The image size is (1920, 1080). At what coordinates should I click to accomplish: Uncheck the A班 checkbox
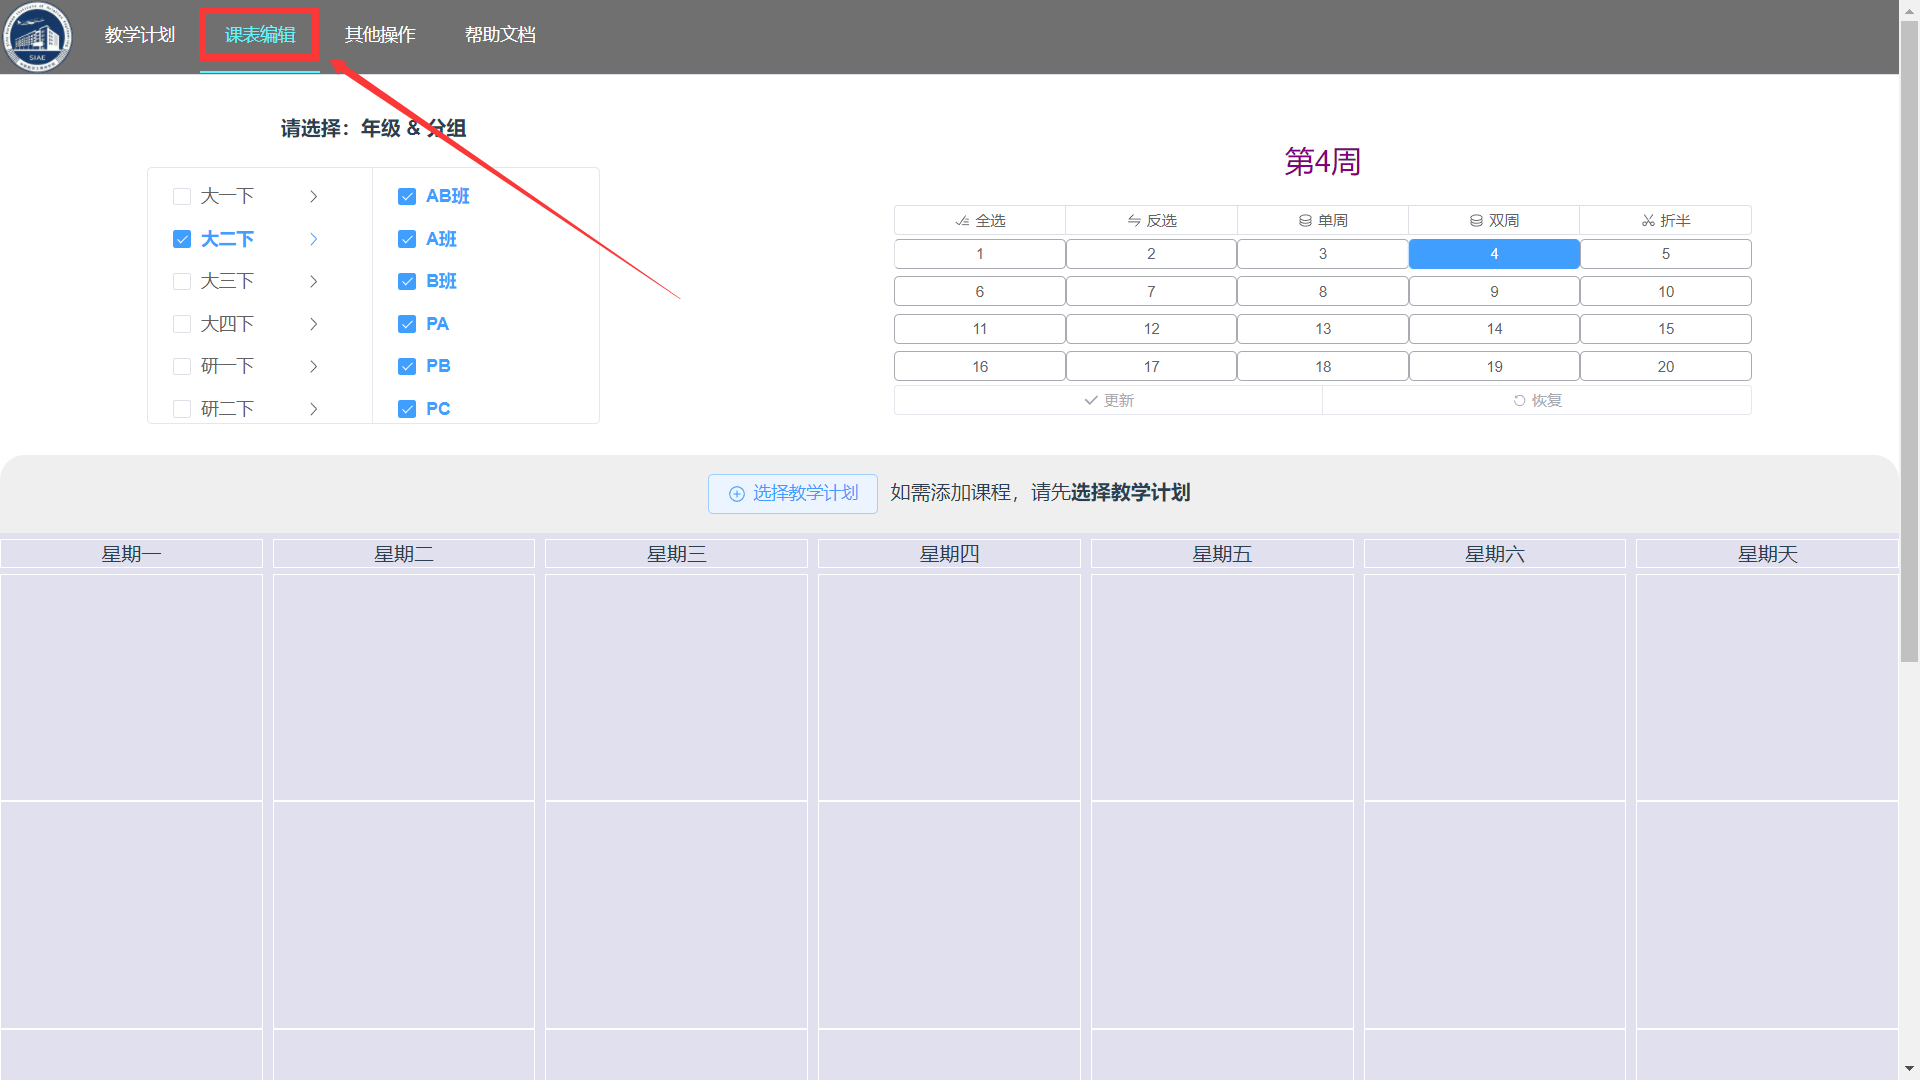click(x=407, y=239)
